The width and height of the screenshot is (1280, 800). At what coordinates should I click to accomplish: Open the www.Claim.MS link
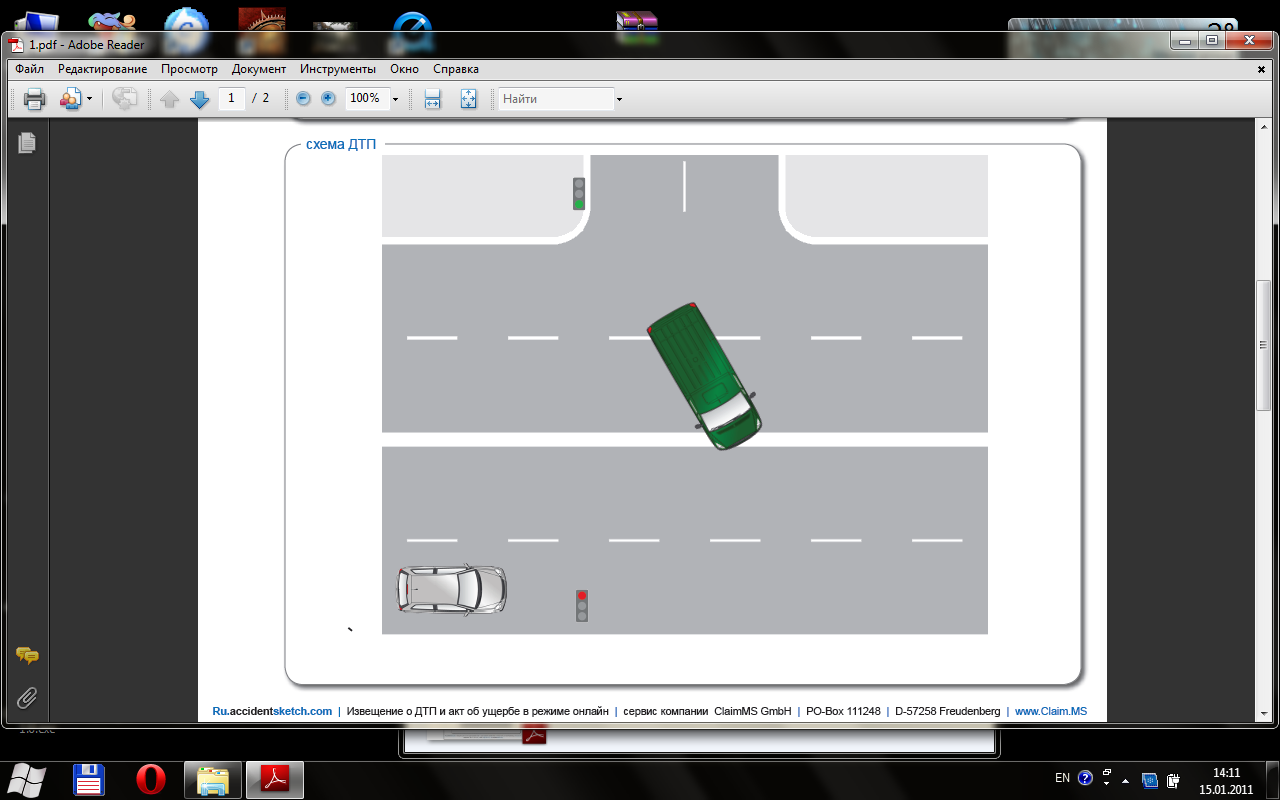(x=1050, y=711)
